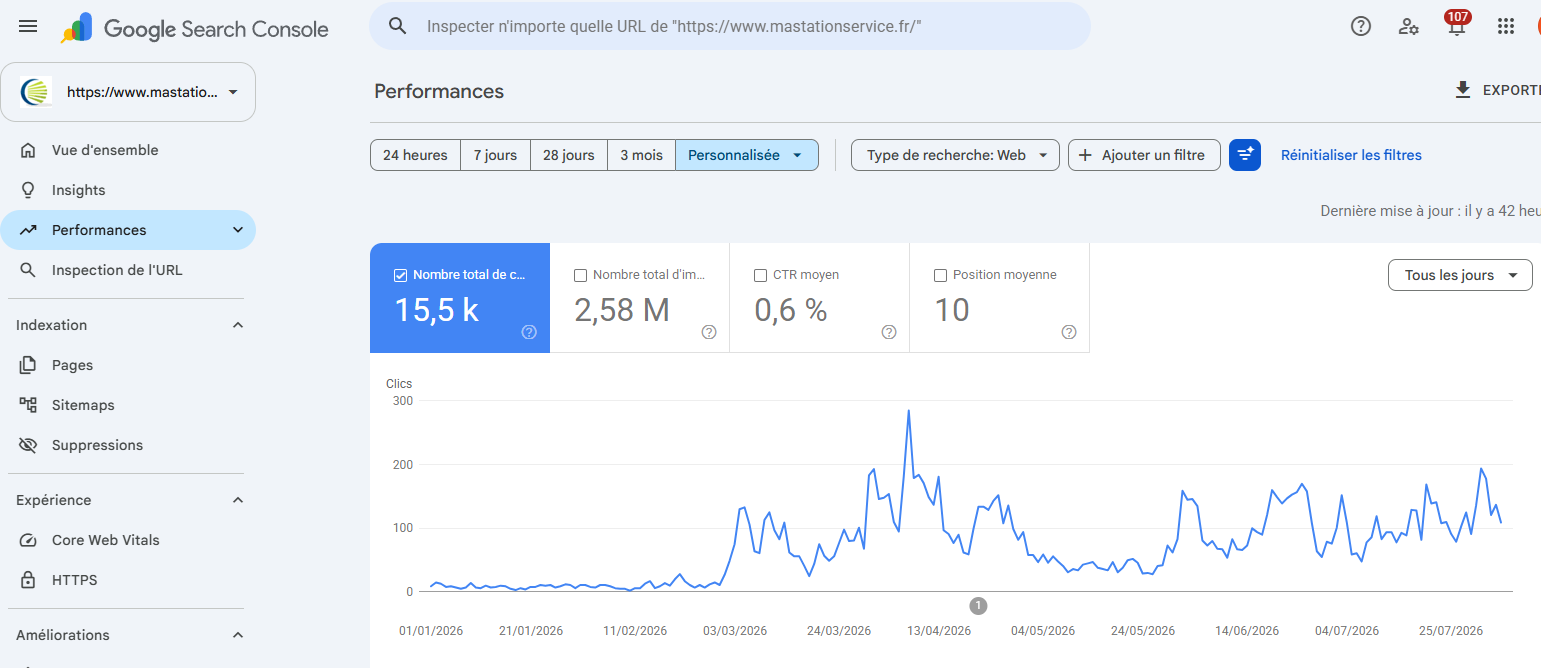The height and width of the screenshot is (668, 1541).
Task: Open Type de recherche: Web dropdown
Action: 955,155
